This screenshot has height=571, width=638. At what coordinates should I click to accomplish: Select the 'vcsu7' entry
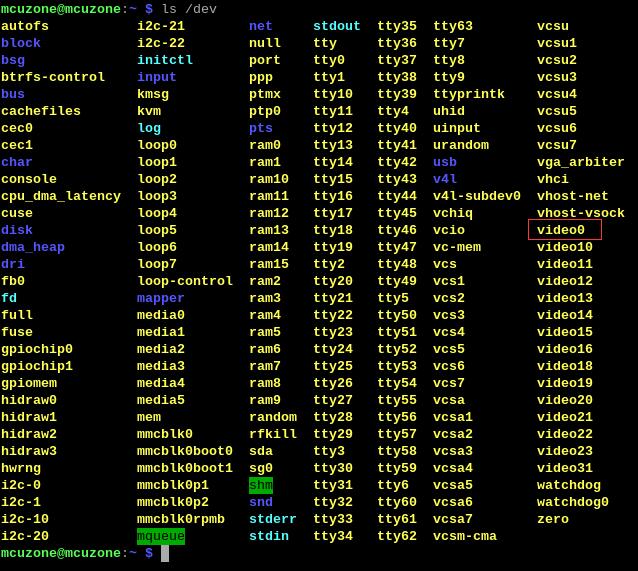[x=557, y=145]
